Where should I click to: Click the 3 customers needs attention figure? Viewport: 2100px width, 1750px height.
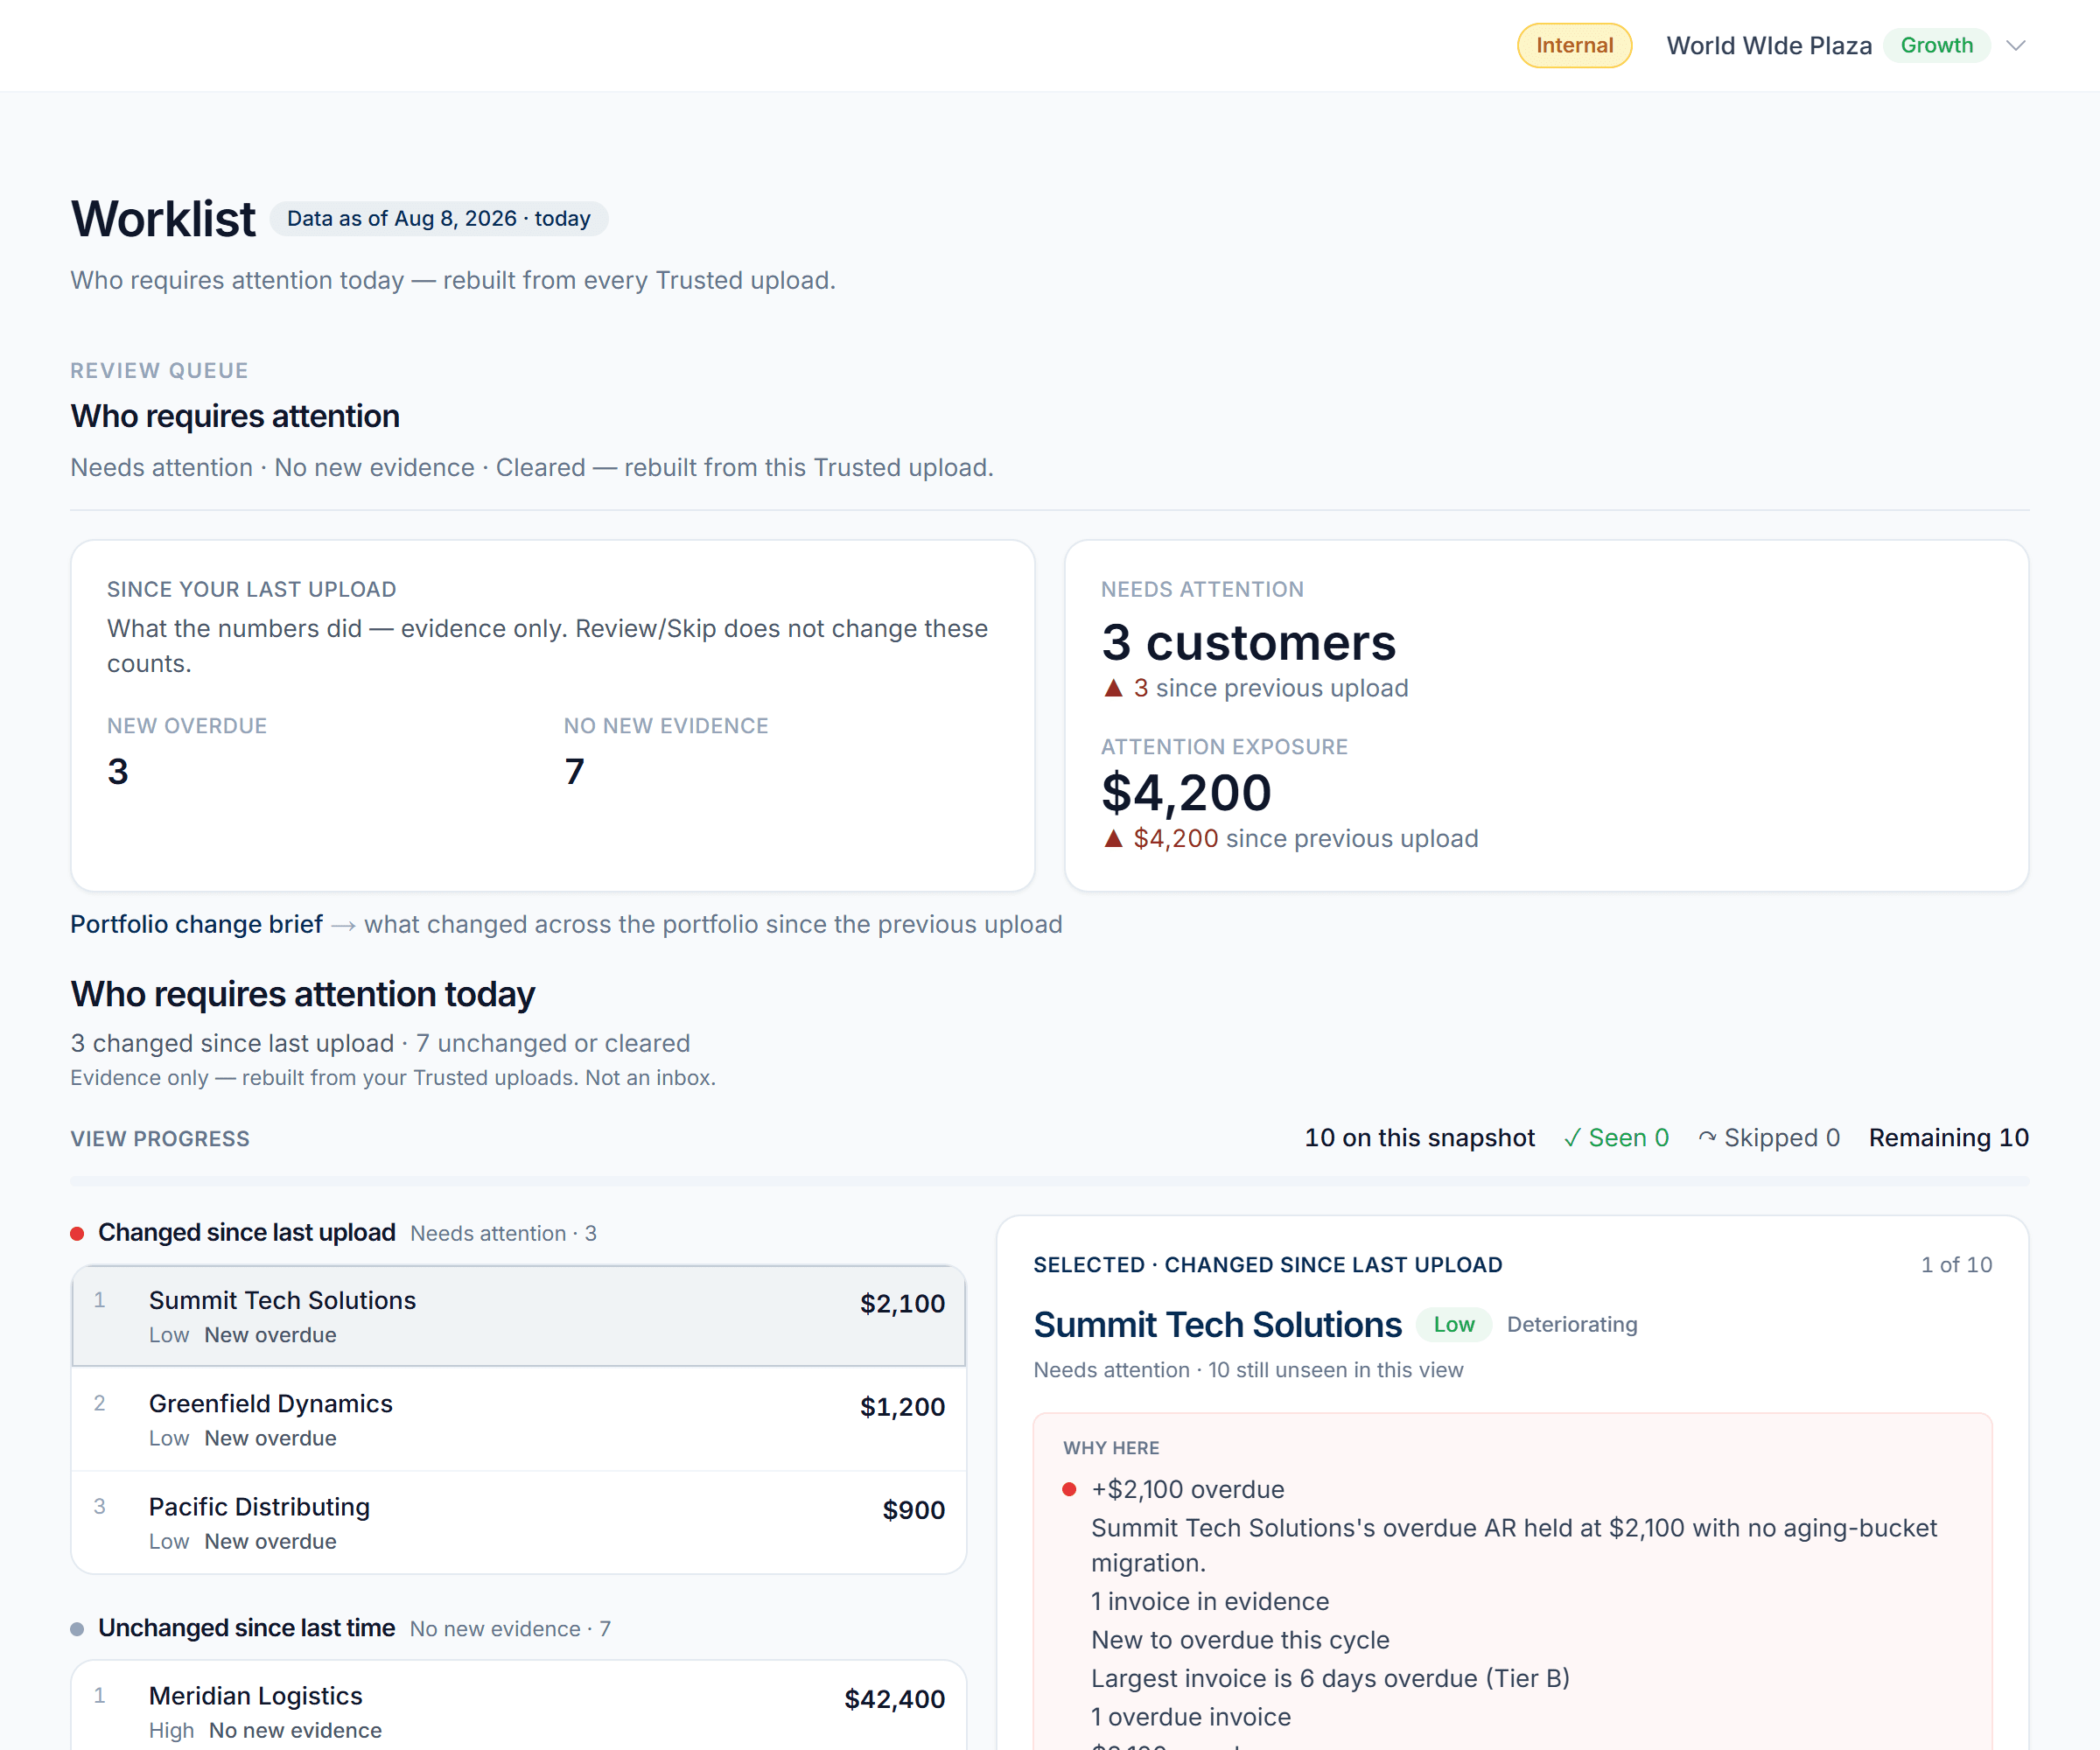[1248, 642]
